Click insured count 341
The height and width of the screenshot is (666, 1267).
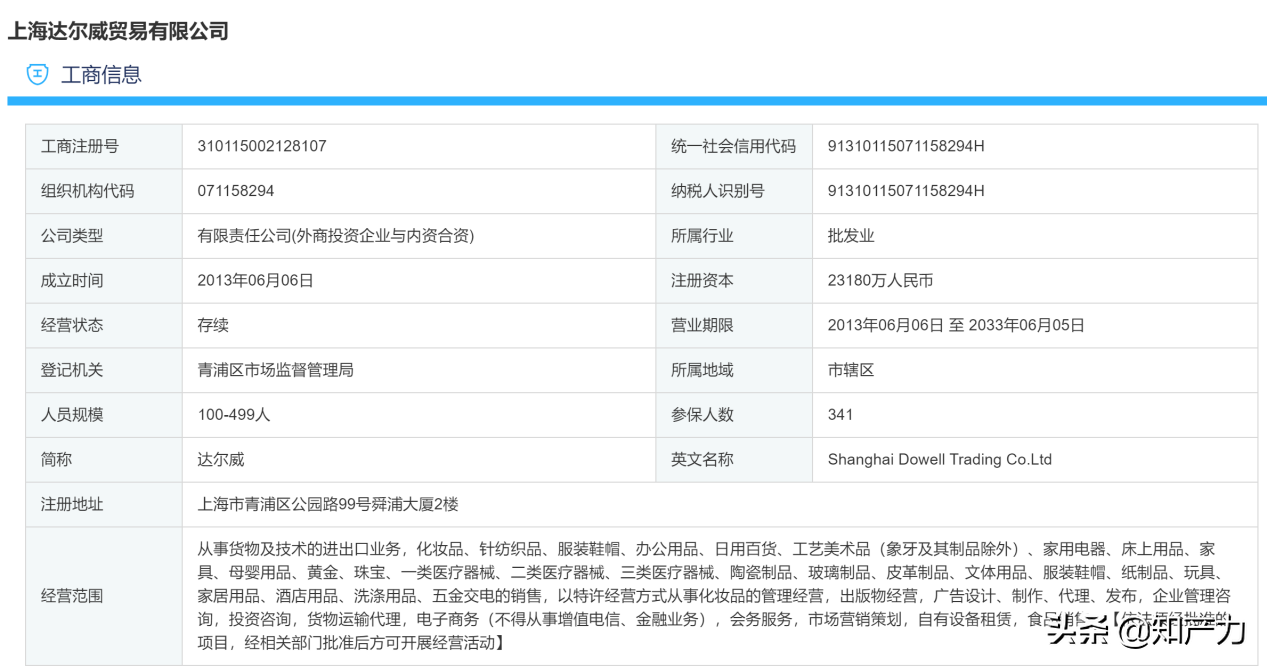click(x=841, y=415)
